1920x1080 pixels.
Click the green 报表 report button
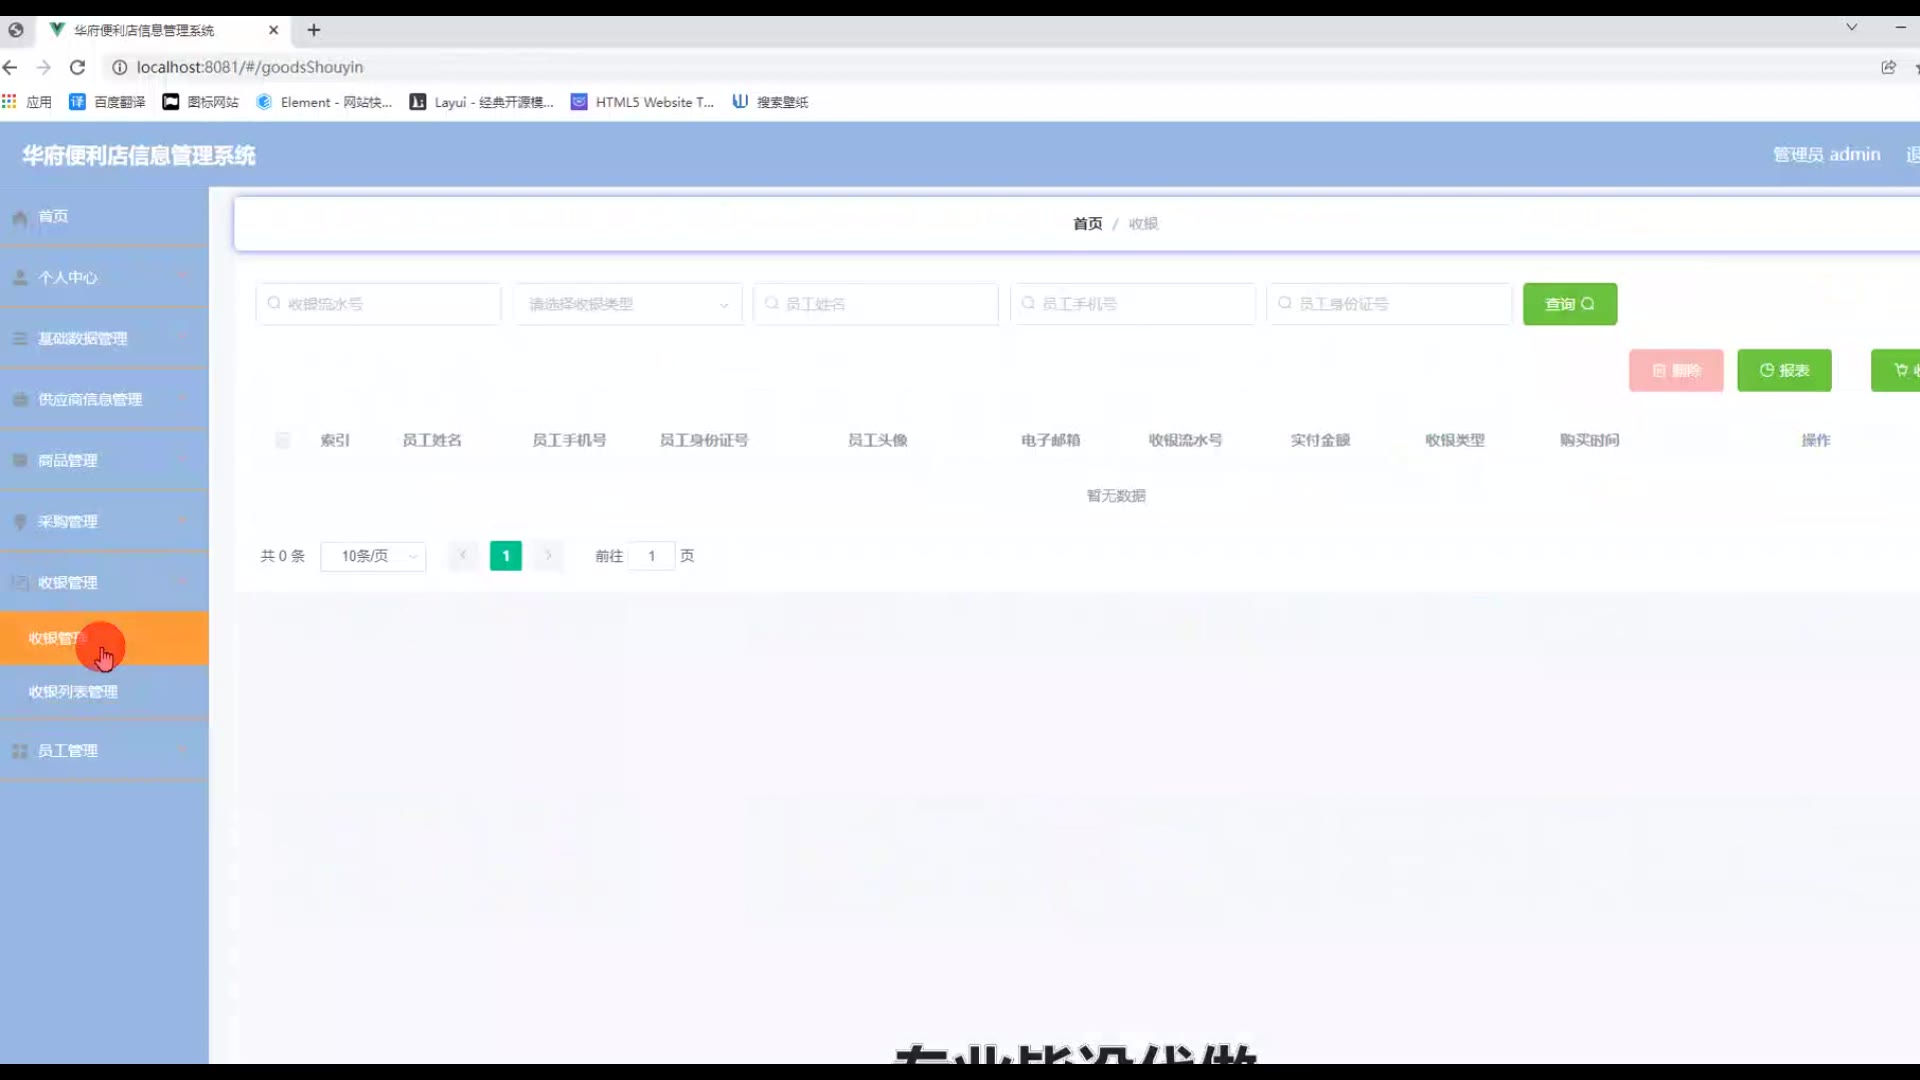(1784, 371)
